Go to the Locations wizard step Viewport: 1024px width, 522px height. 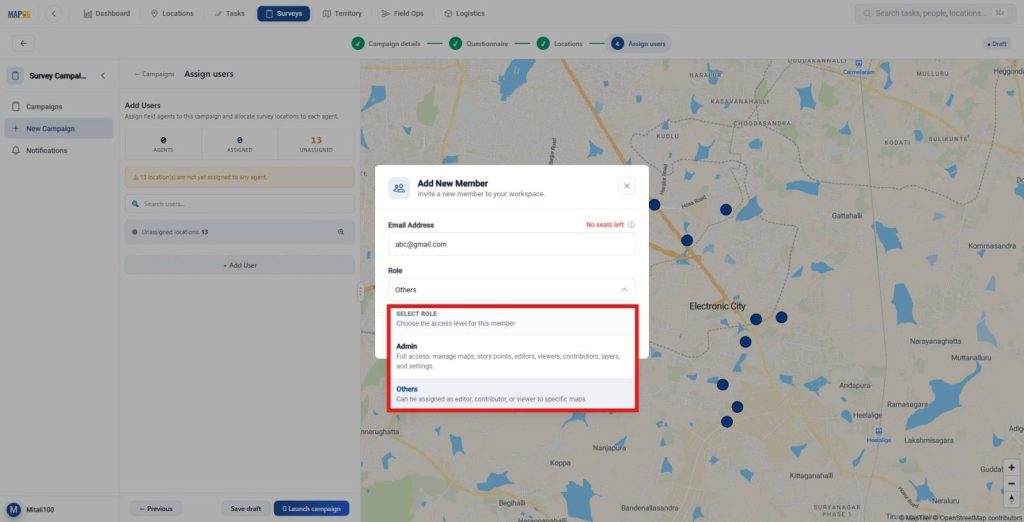[x=560, y=44]
